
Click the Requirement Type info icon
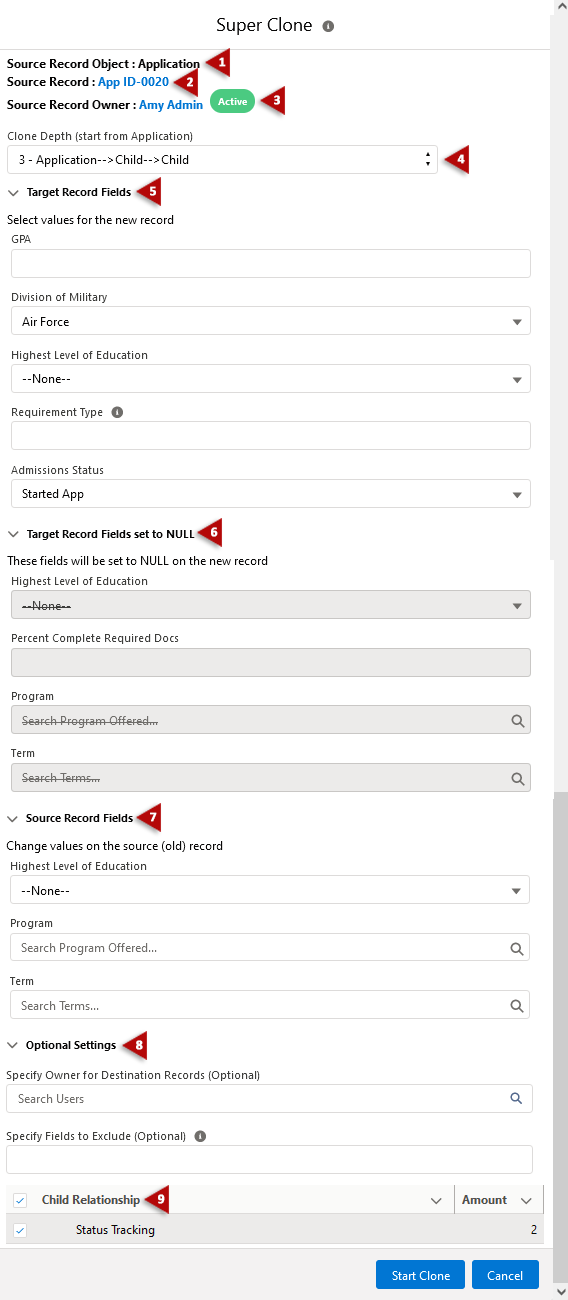click(117, 412)
